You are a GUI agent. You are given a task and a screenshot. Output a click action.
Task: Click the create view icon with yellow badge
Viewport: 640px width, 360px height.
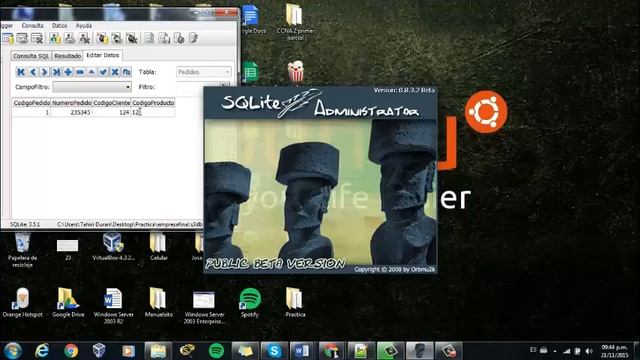102,39
